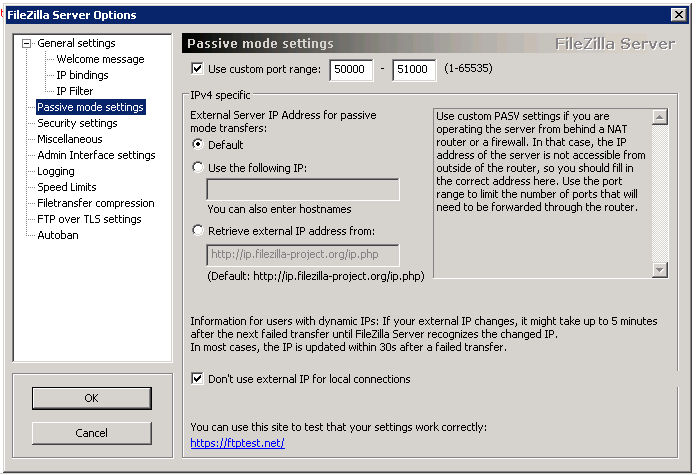Select Passive mode settings in the tree
697x475 pixels.
click(x=90, y=107)
